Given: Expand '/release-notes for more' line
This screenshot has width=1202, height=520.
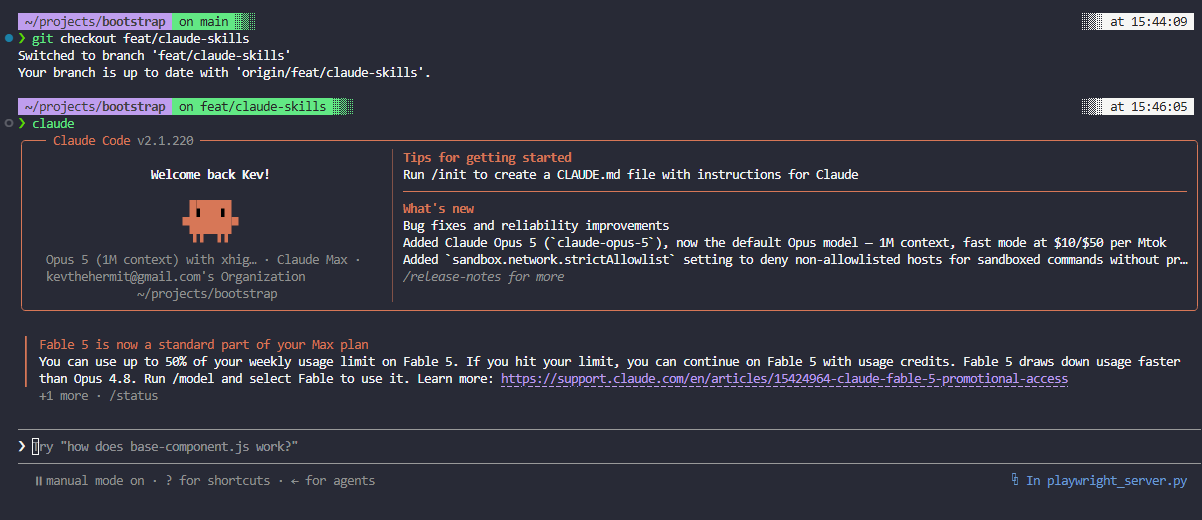Looking at the screenshot, I should click(483, 277).
